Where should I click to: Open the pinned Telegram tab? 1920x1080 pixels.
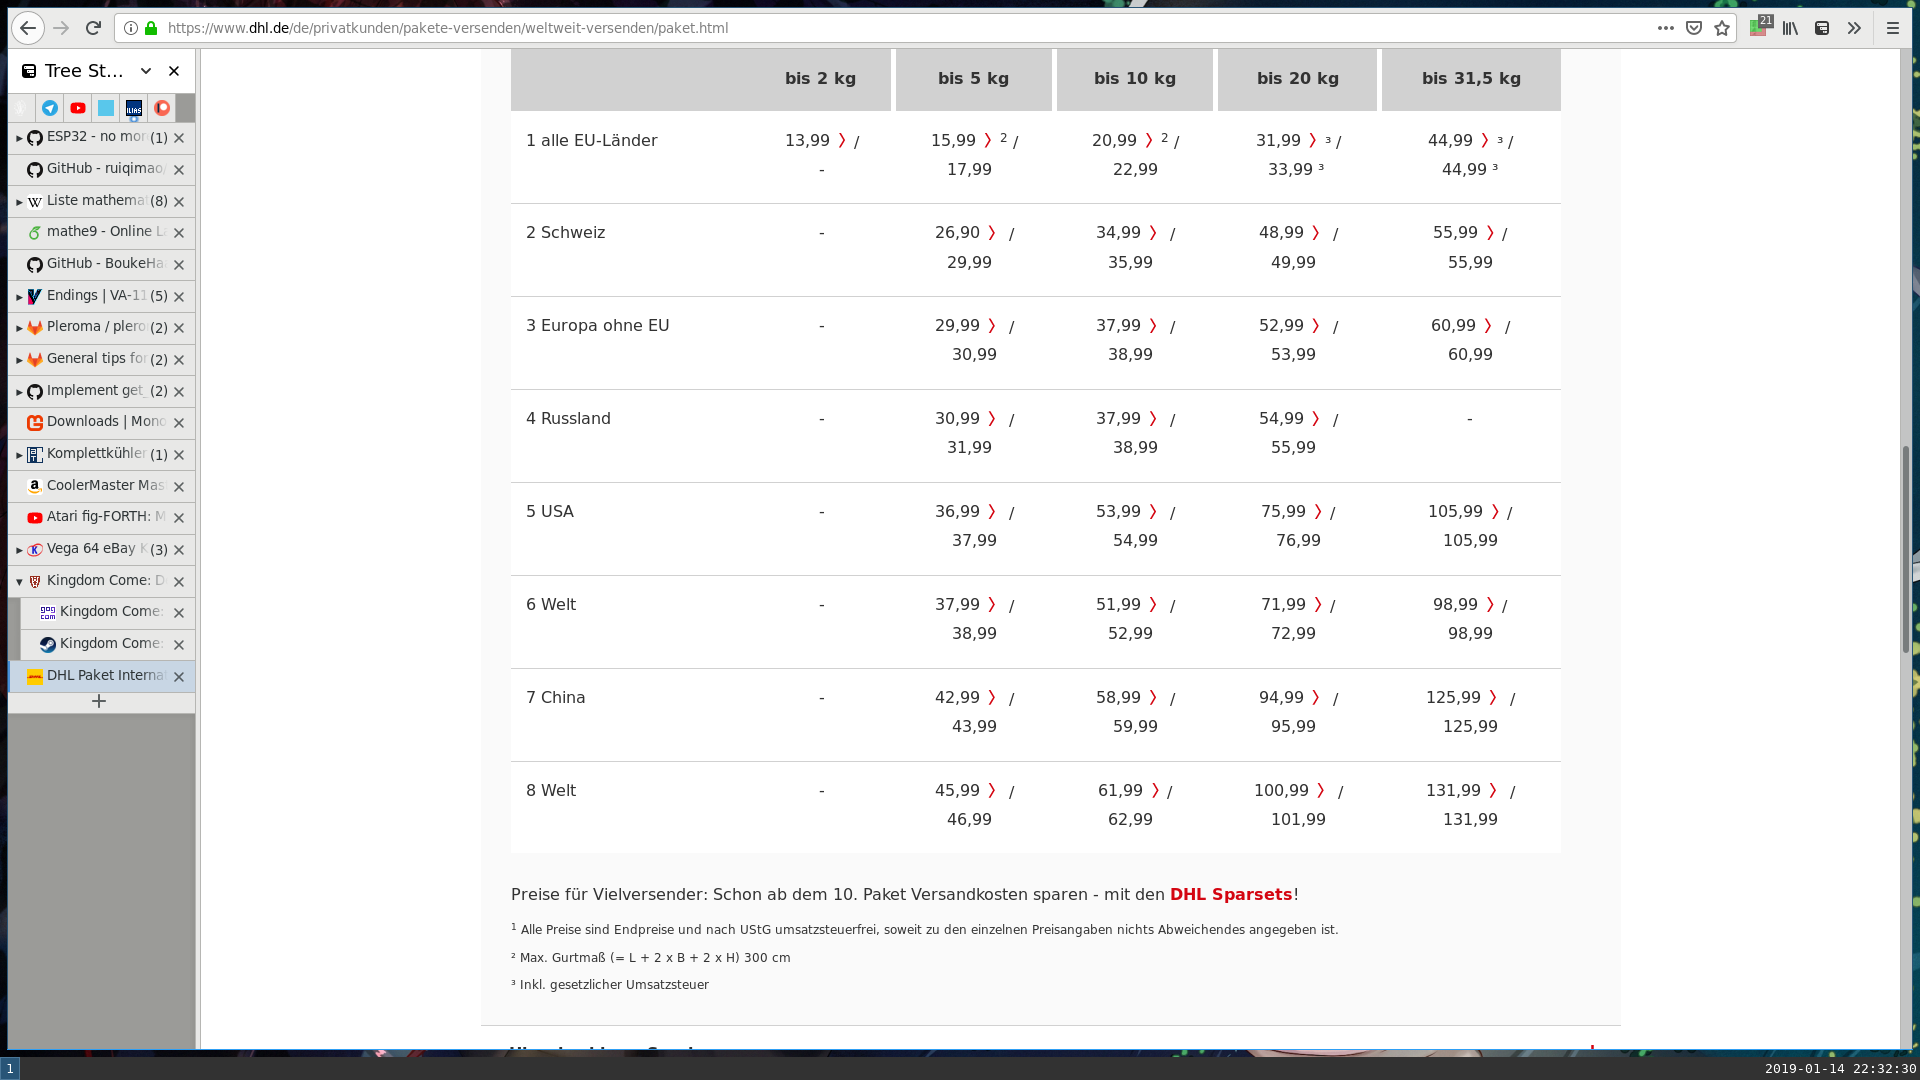(50, 108)
